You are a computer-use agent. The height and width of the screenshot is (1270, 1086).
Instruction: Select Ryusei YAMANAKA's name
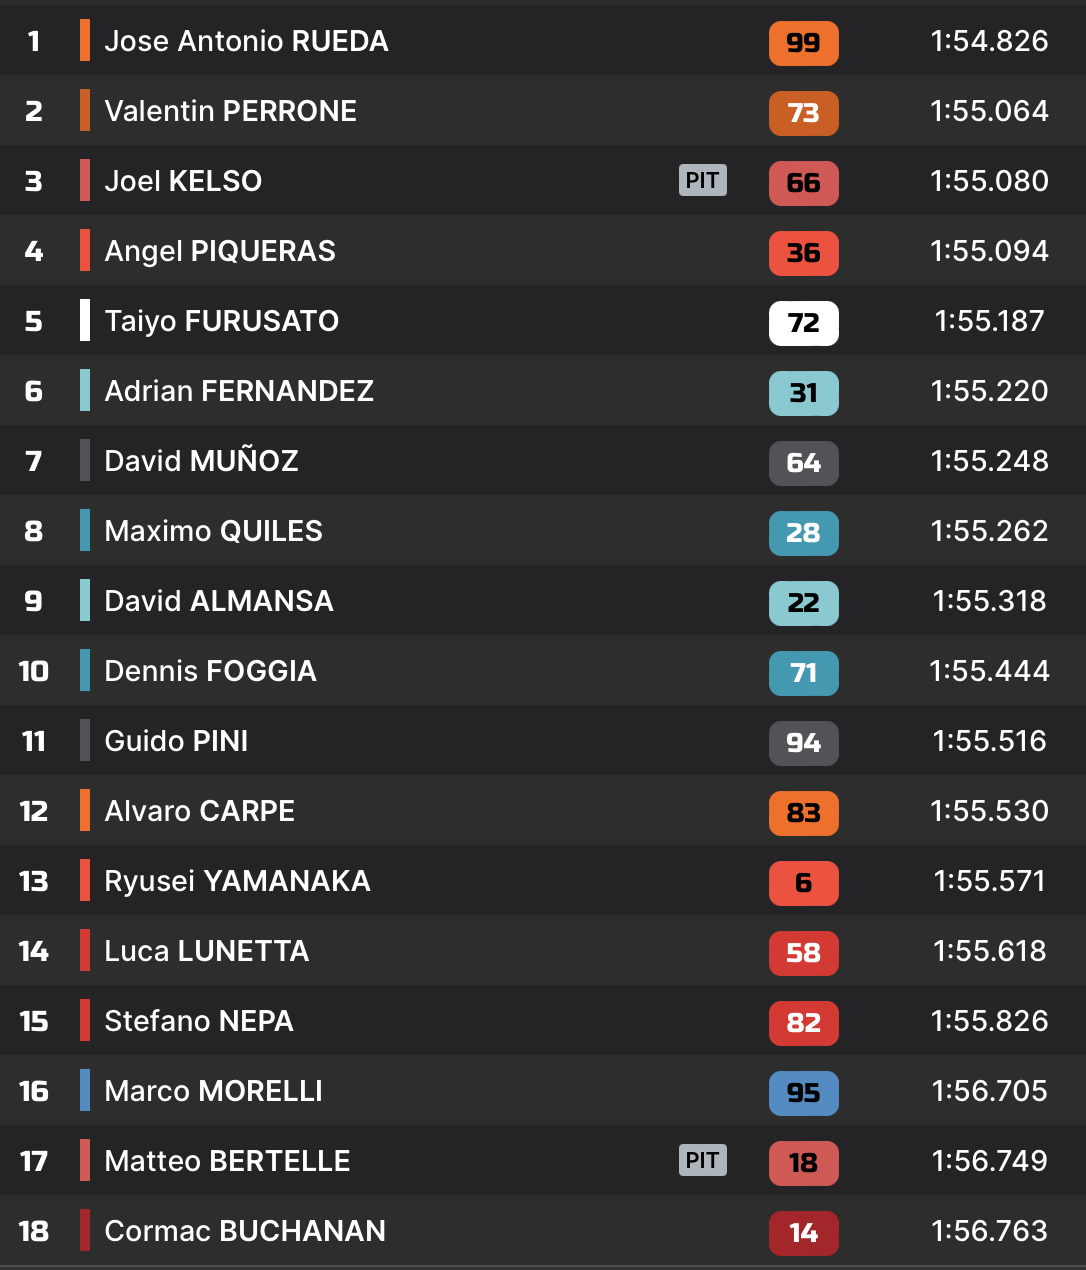click(237, 881)
